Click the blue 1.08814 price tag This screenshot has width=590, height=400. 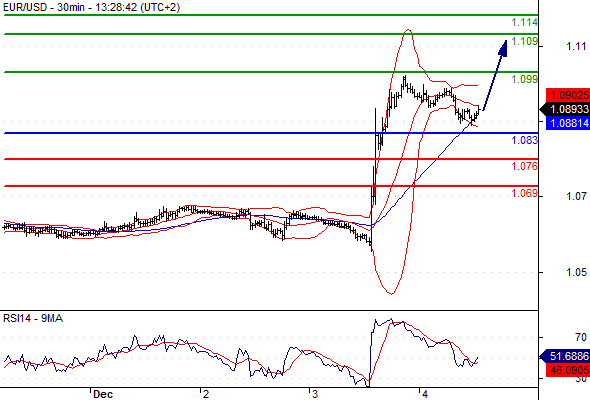point(568,123)
